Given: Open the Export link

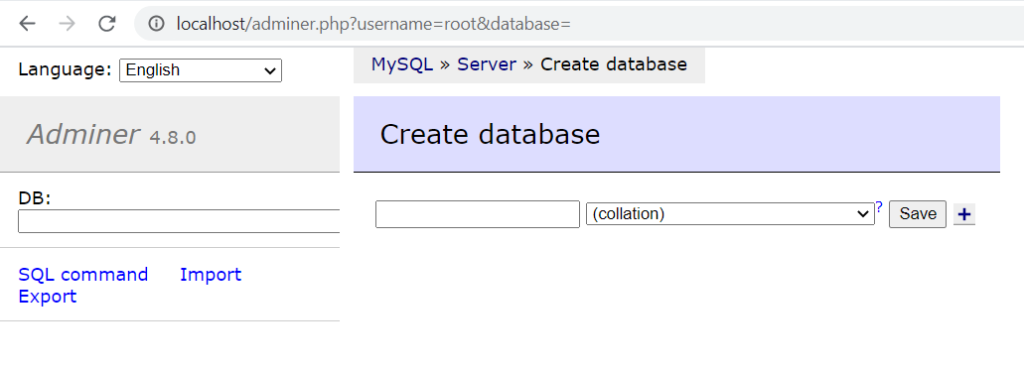Looking at the screenshot, I should pos(47,297).
